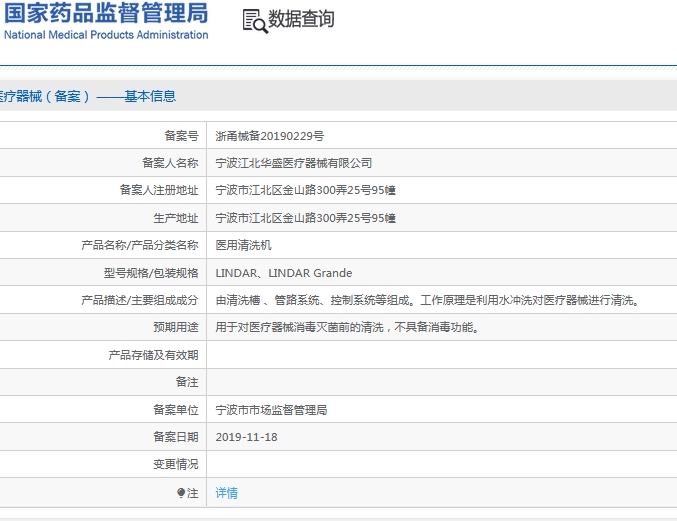
Task: Click the 基本信息 section heading
Action: coord(150,96)
